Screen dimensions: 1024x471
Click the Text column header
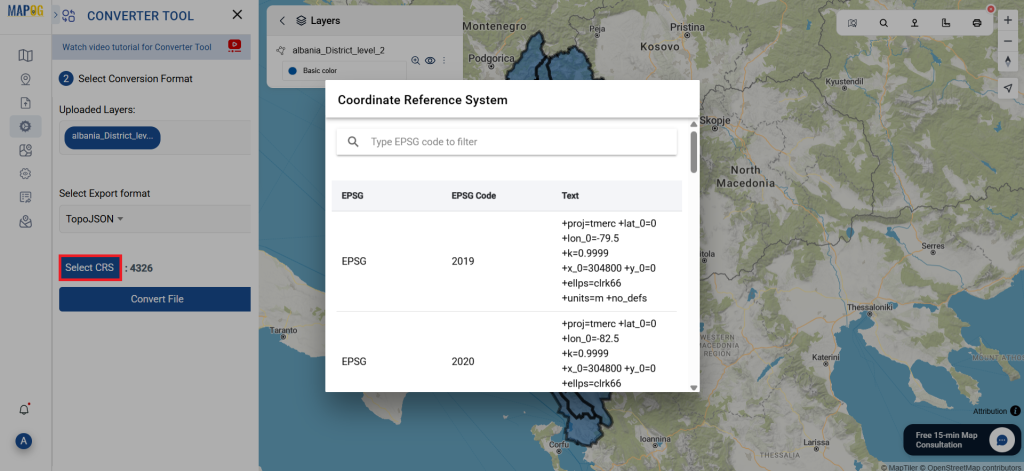pos(570,196)
